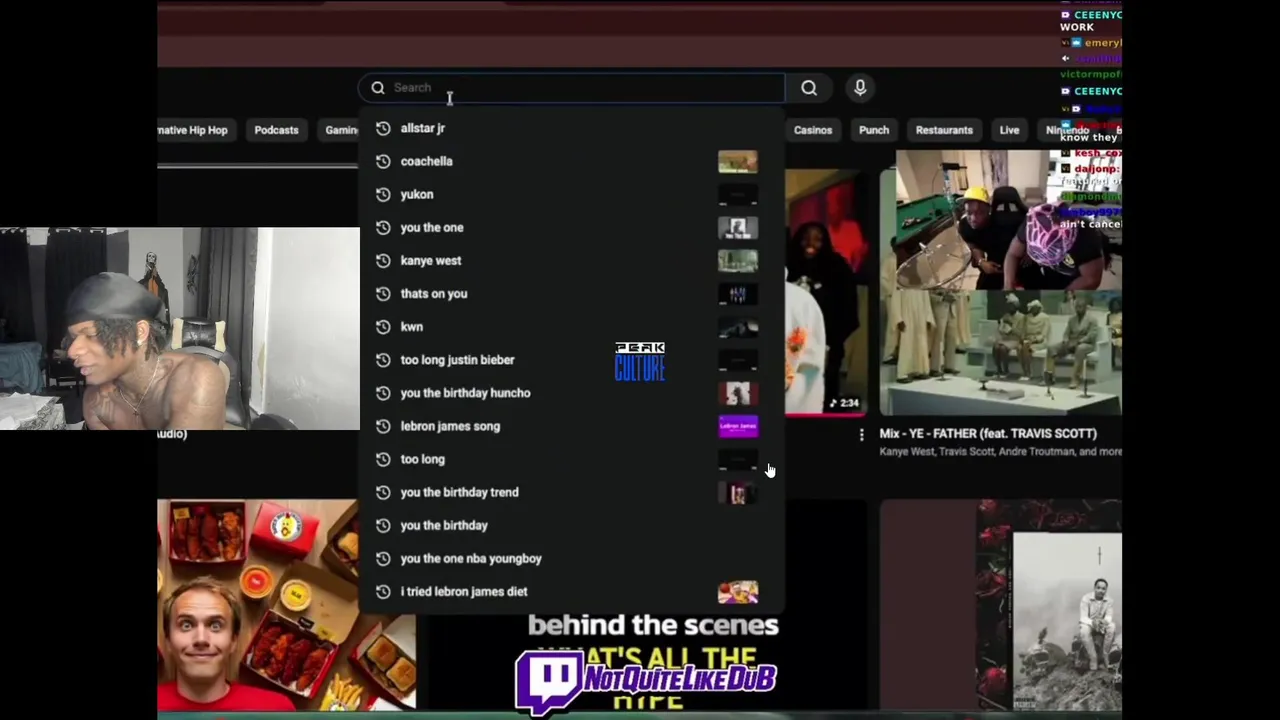The height and width of the screenshot is (720, 1280).
Task: Open the Podcasts category chip
Action: [276, 130]
